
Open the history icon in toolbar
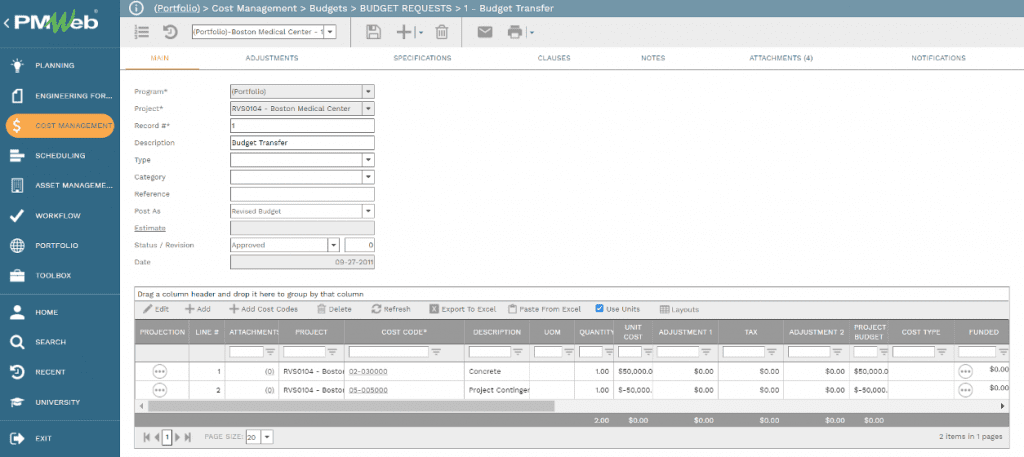click(x=170, y=32)
